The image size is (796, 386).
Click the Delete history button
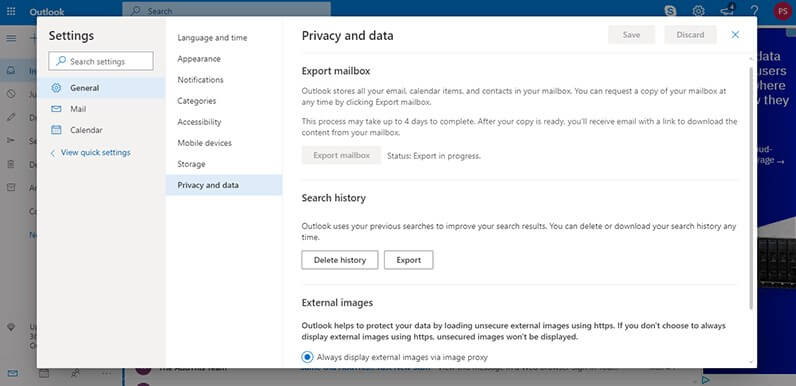pyautogui.click(x=340, y=260)
